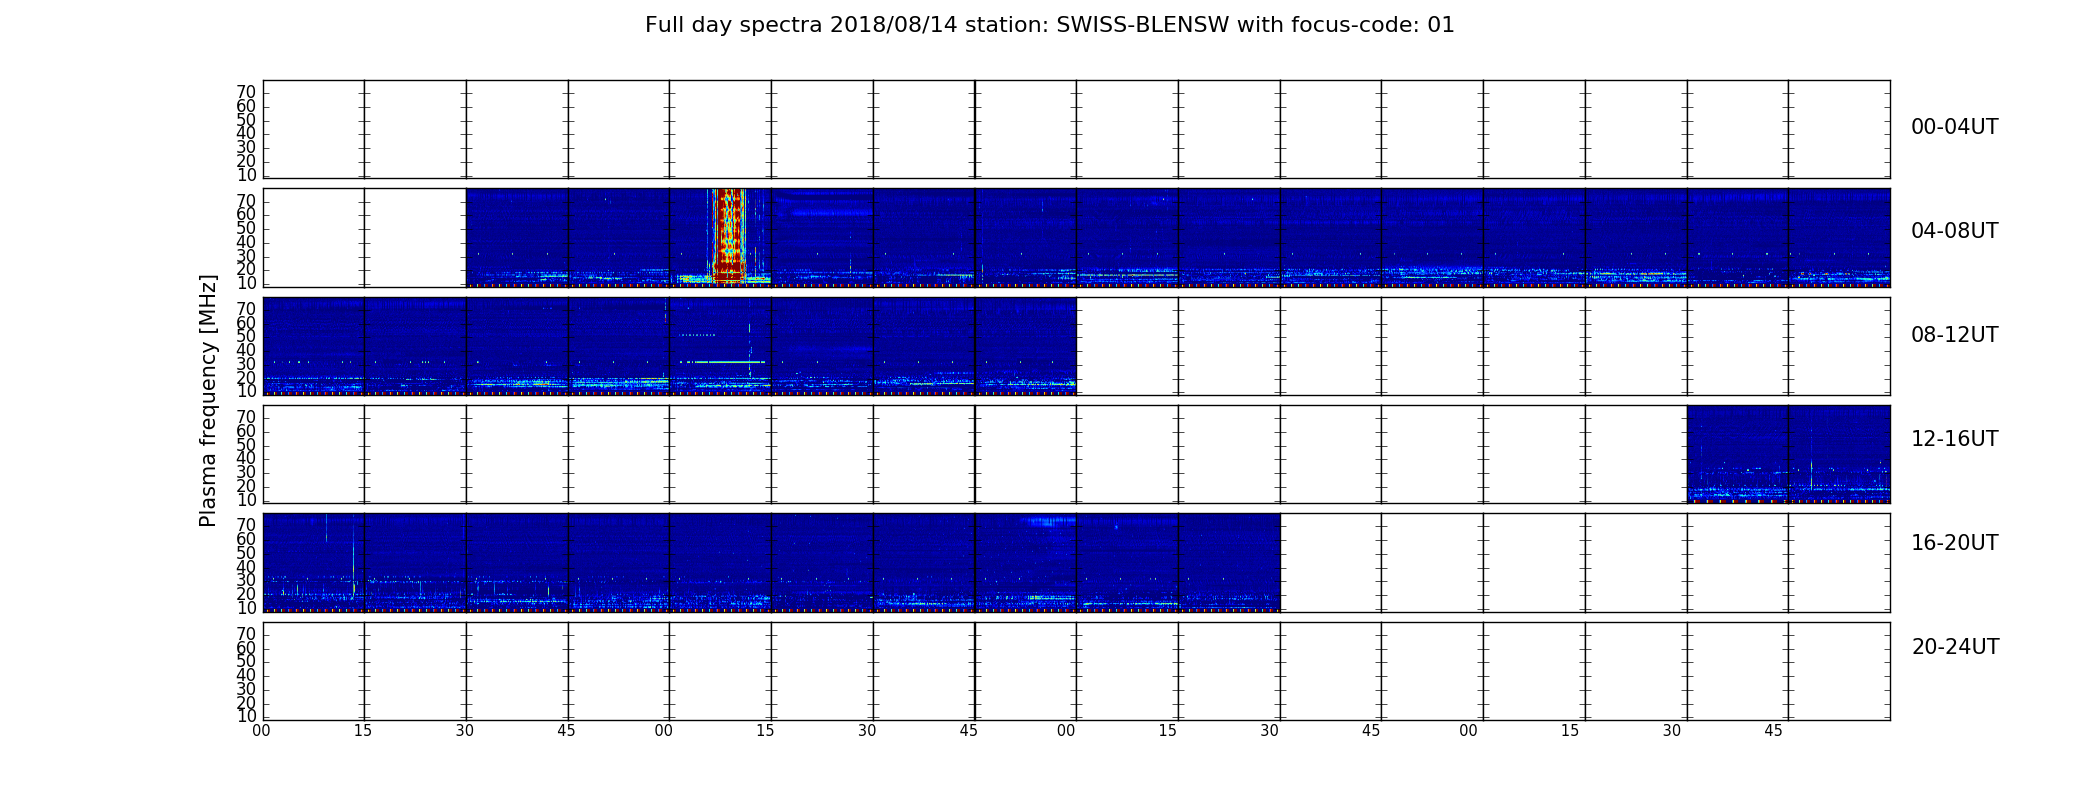The height and width of the screenshot is (800, 2100).
Task: Click the 30 tick label of the 12-16UT panel
Action: coord(246,472)
